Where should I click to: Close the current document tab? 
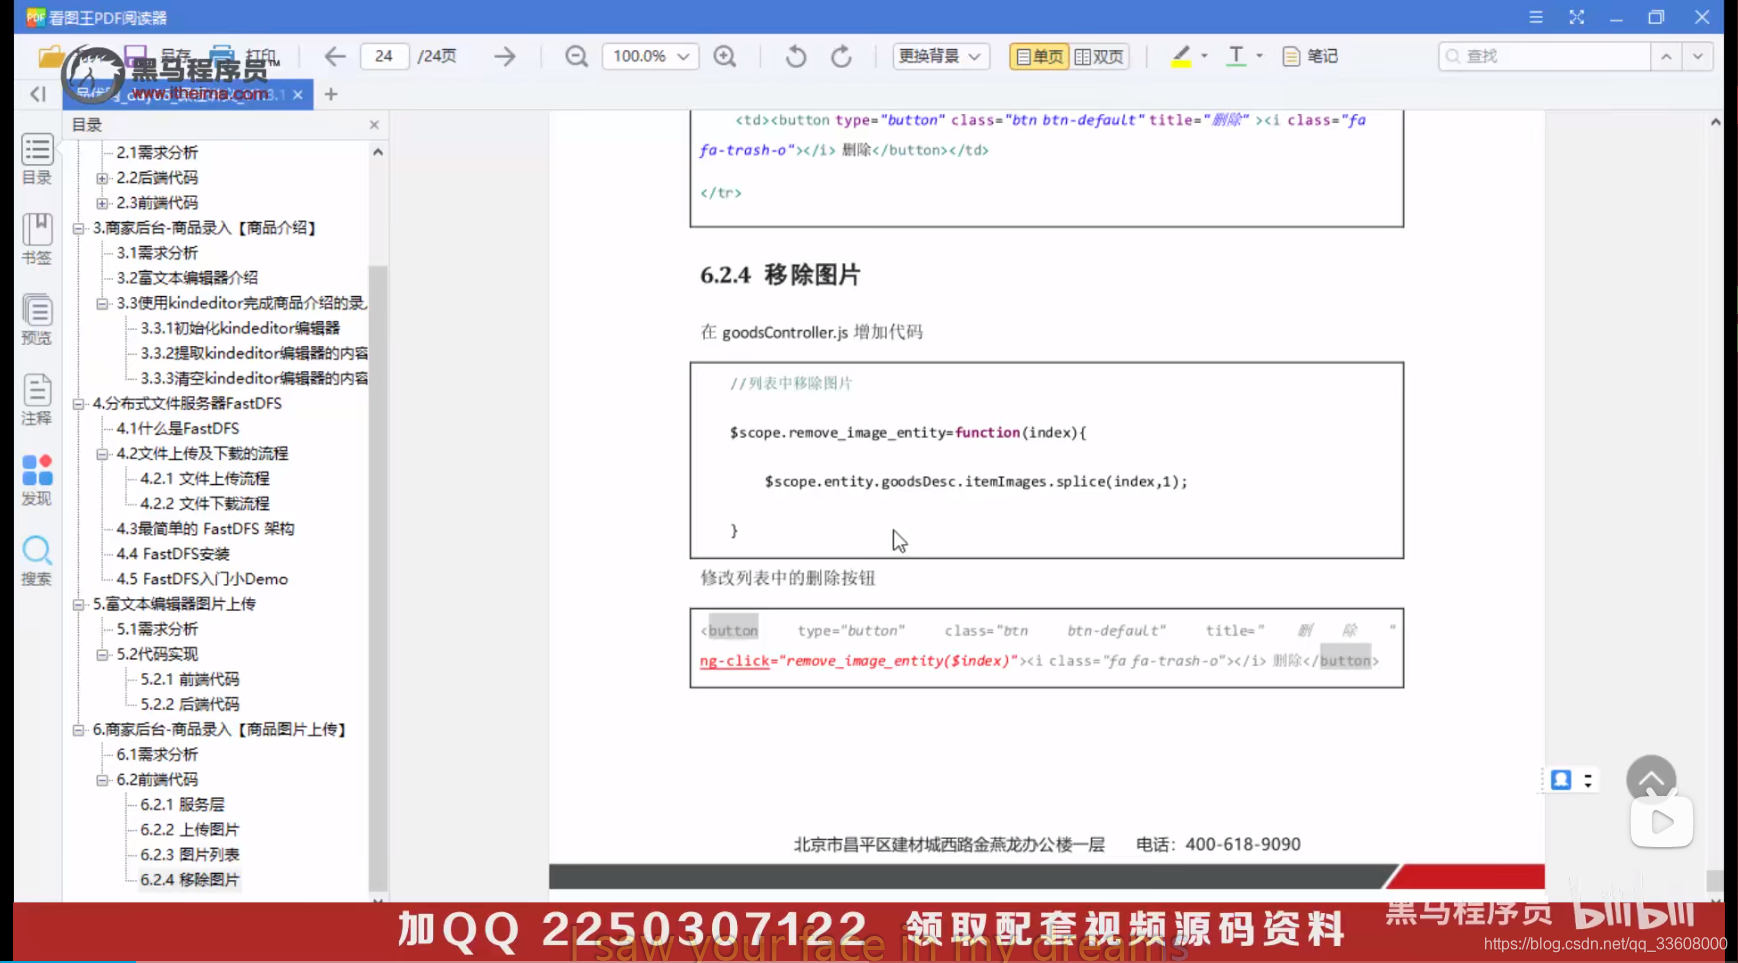298,94
